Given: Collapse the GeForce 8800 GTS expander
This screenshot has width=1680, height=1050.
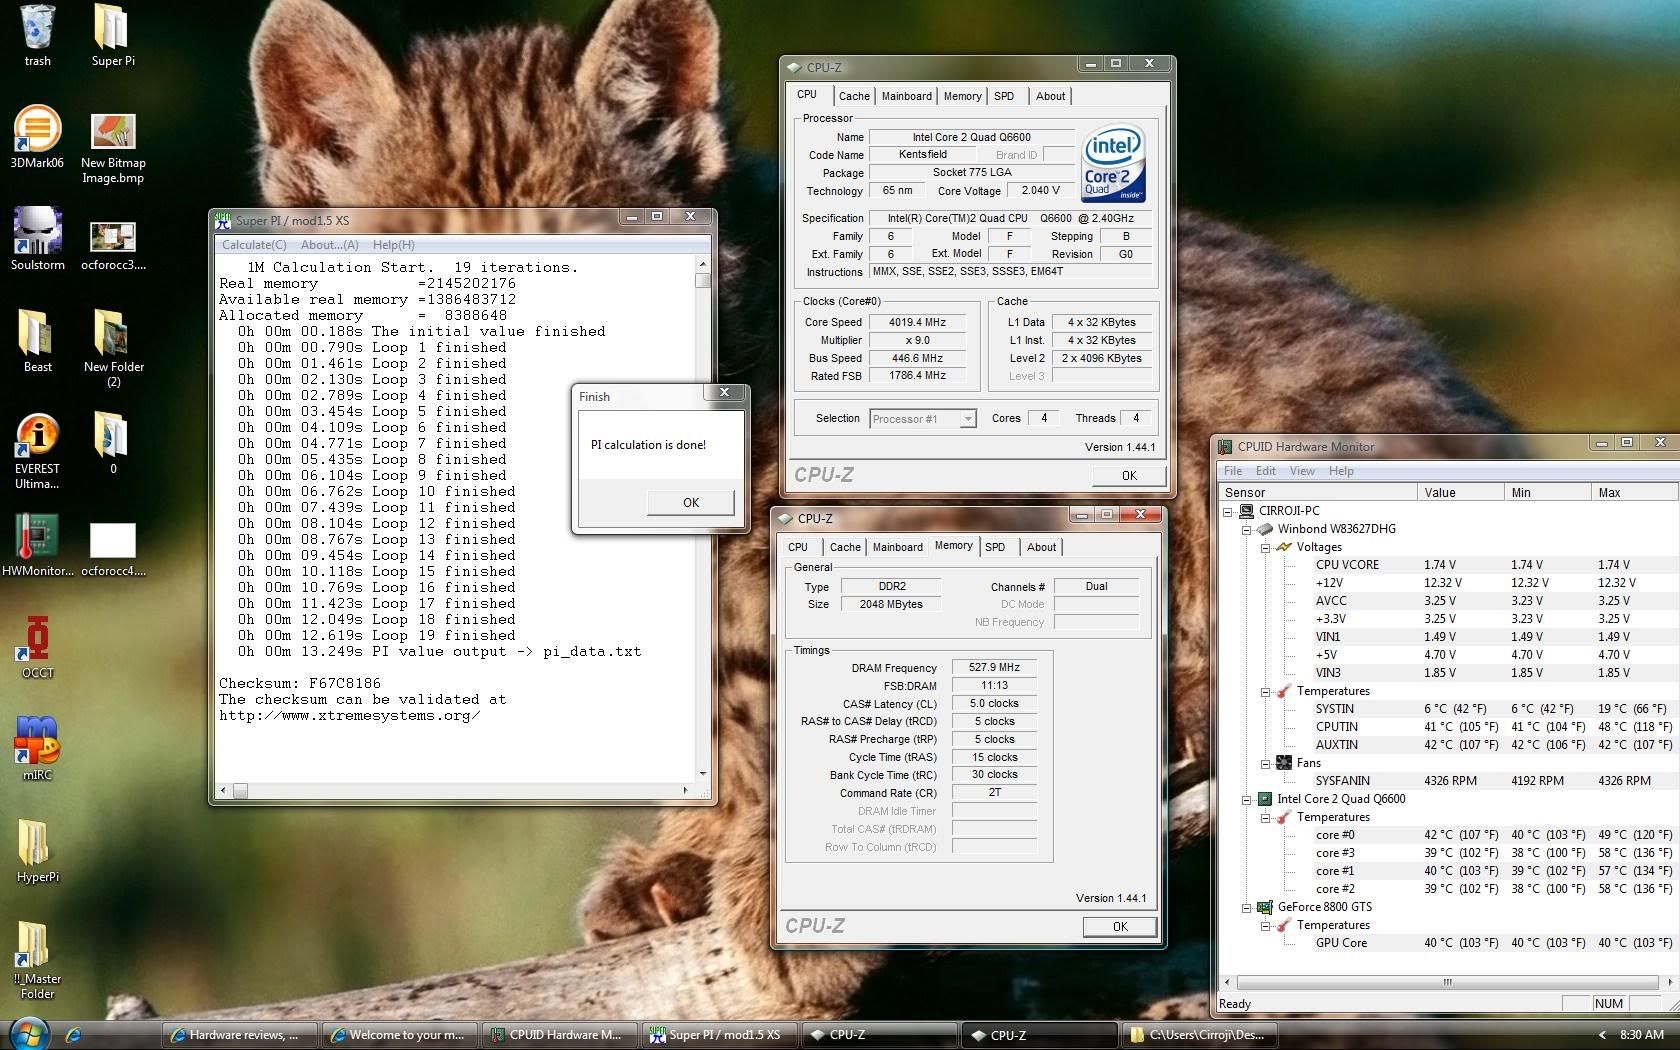Looking at the screenshot, I should 1246,907.
